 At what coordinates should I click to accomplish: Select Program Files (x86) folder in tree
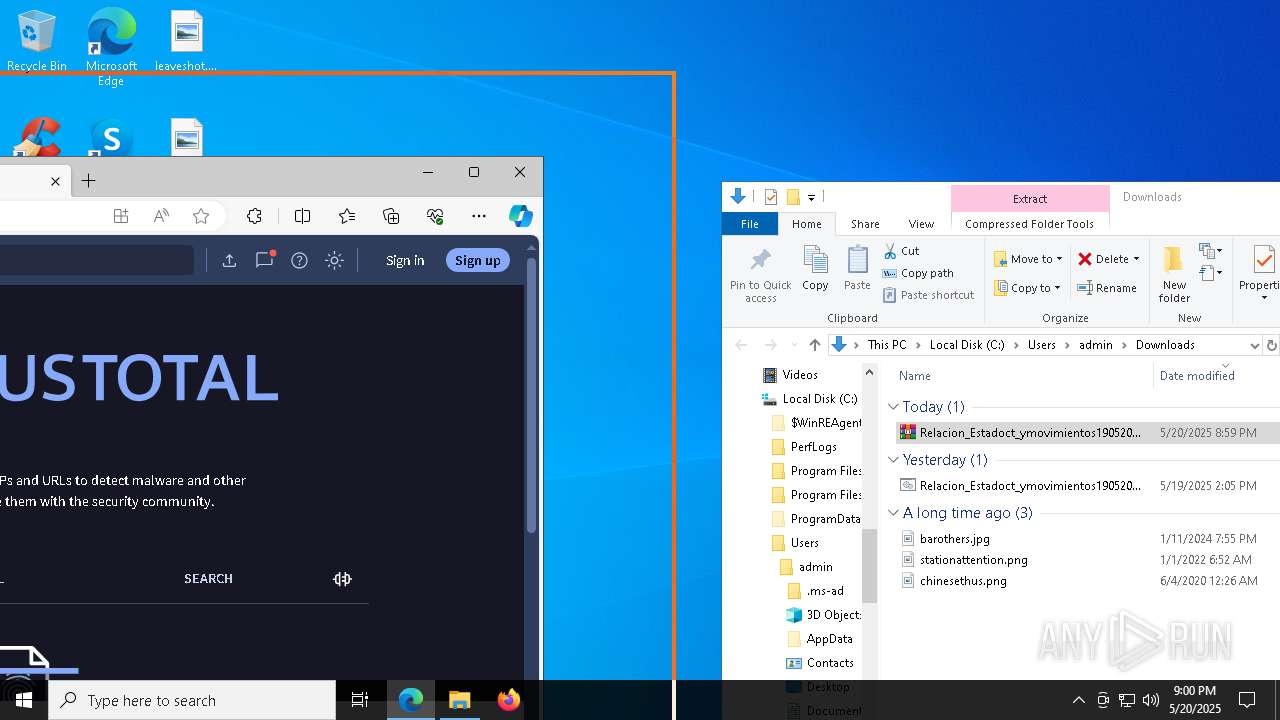click(x=817, y=495)
